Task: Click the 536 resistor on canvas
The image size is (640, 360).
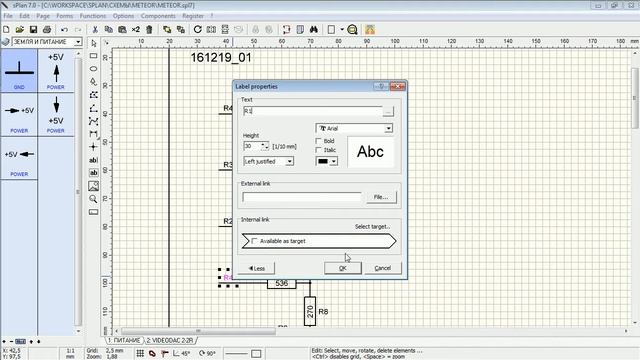Action: pyautogui.click(x=282, y=283)
